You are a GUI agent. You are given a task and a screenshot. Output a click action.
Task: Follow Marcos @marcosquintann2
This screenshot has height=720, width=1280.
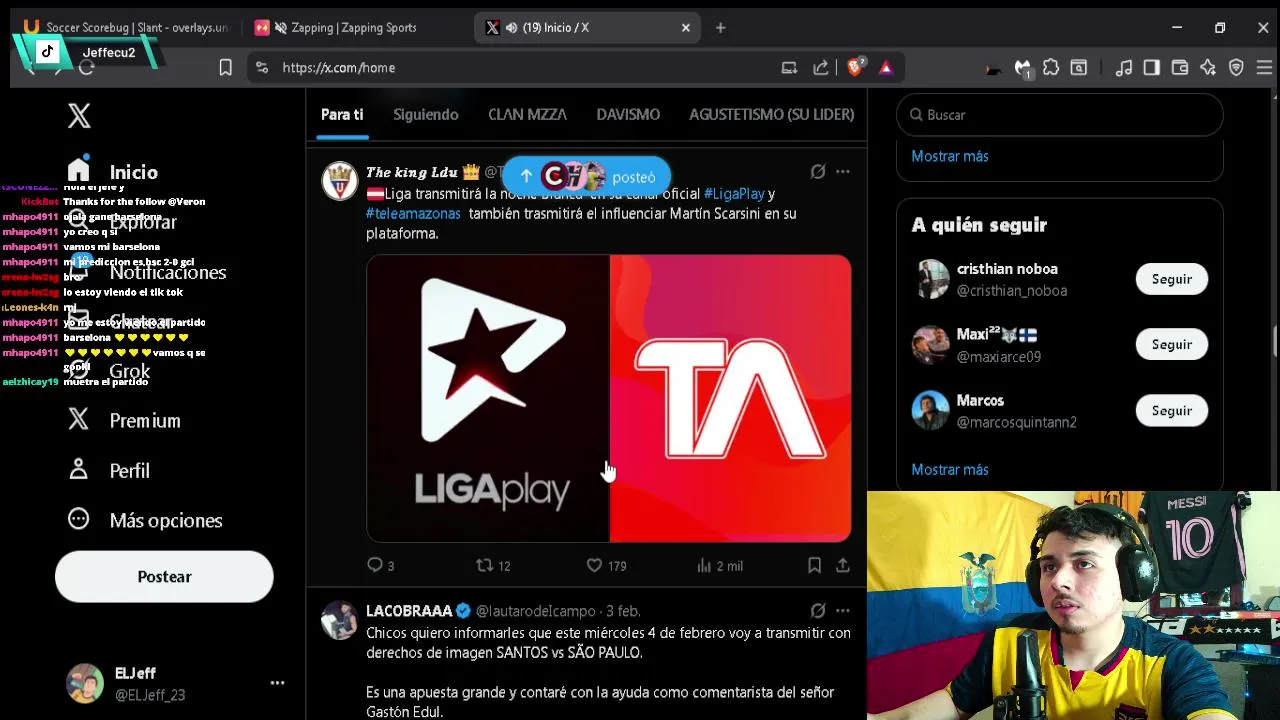[1172, 411]
